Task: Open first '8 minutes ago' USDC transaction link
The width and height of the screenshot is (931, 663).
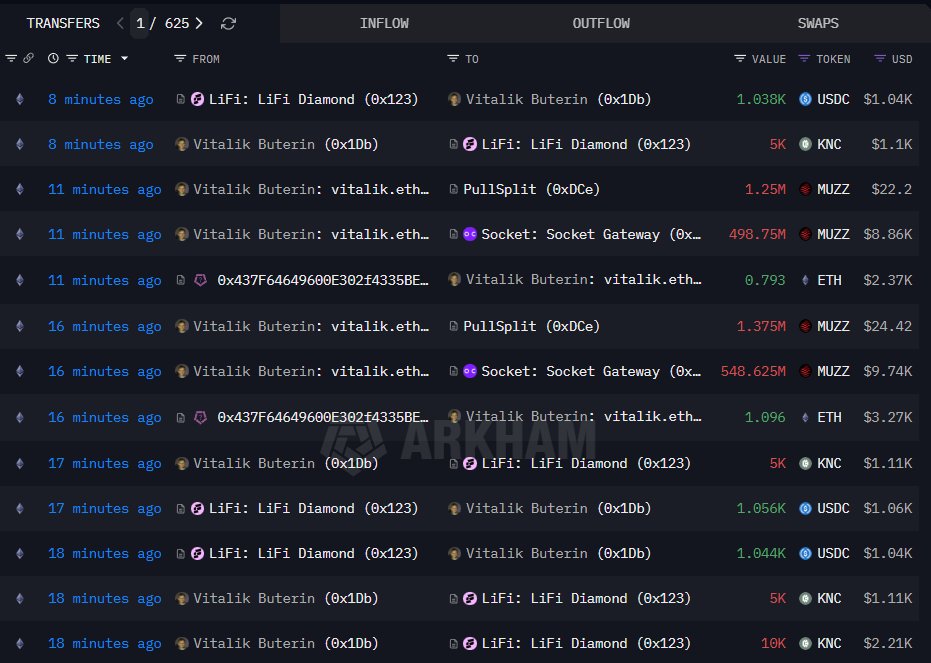Action: pos(101,99)
